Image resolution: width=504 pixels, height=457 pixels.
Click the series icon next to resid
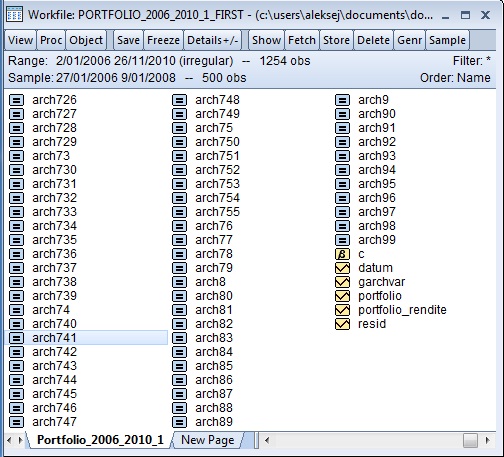pyautogui.click(x=342, y=324)
